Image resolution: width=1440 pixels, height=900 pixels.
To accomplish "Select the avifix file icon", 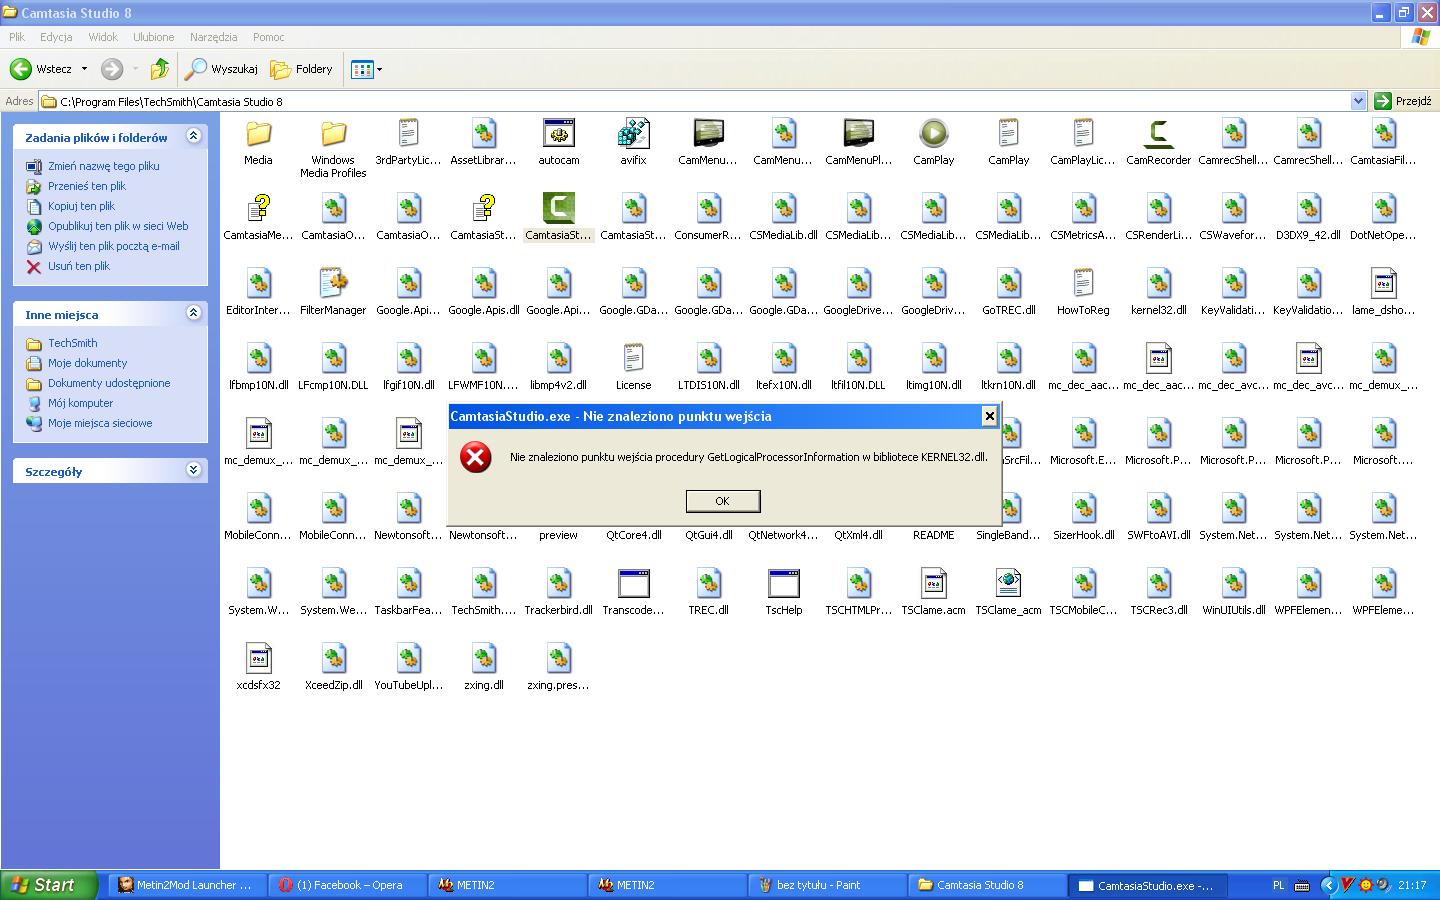I will pos(633,133).
